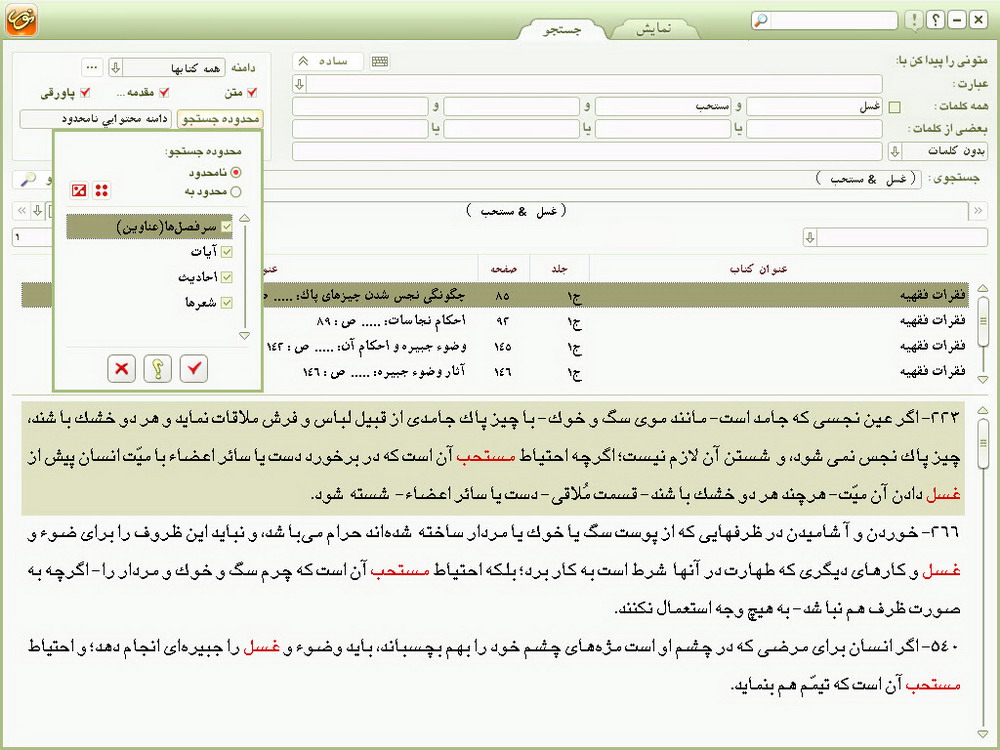The height and width of the screenshot is (750, 1000).
Task: Click the Noor application logo
Action: click(22, 20)
